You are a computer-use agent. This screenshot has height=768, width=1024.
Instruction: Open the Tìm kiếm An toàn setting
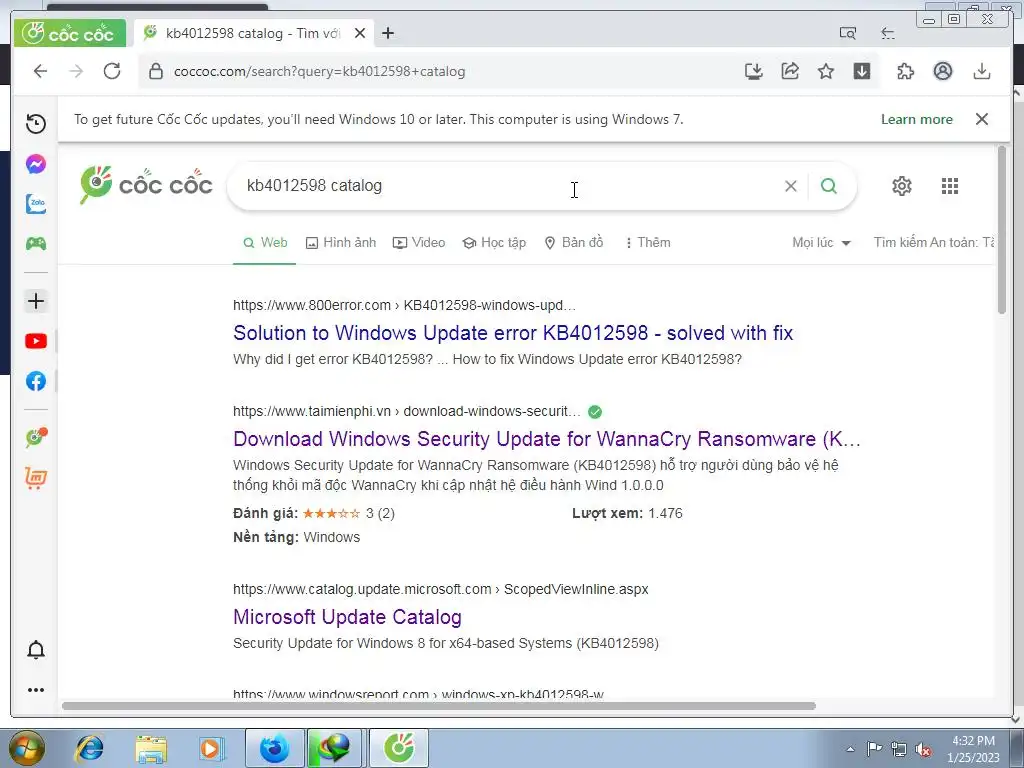[934, 243]
